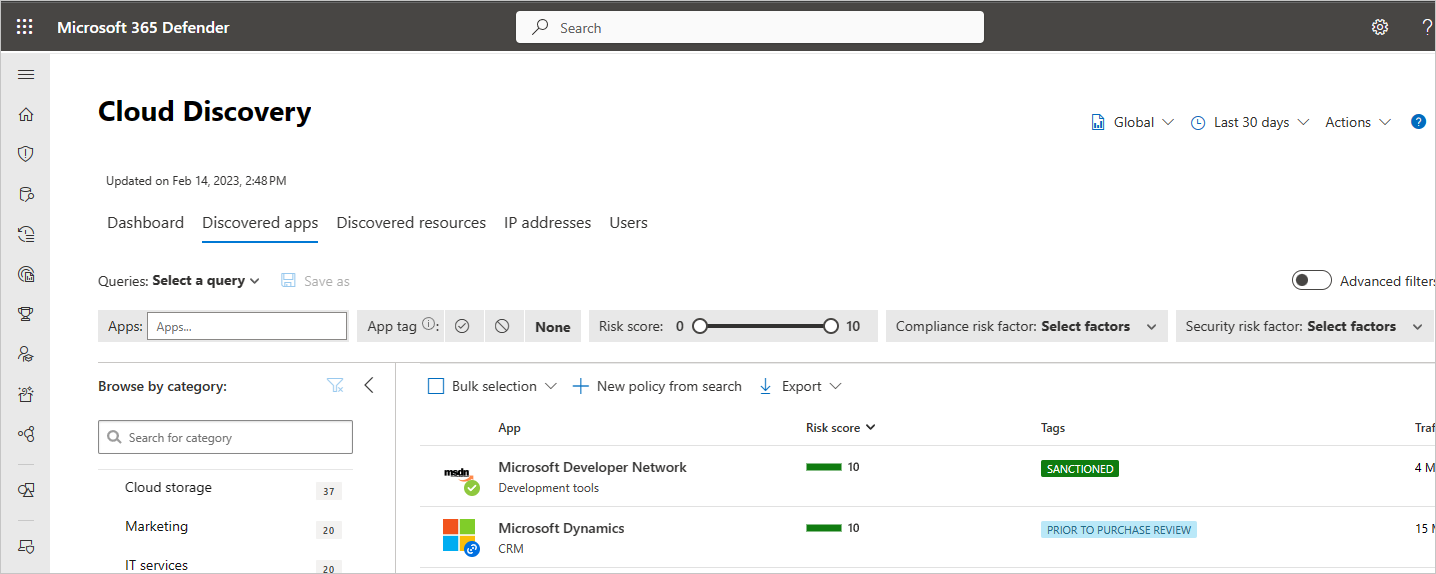Viewport: 1436px width, 574px height.
Task: Open the shield icon in sidebar
Action: (26, 154)
